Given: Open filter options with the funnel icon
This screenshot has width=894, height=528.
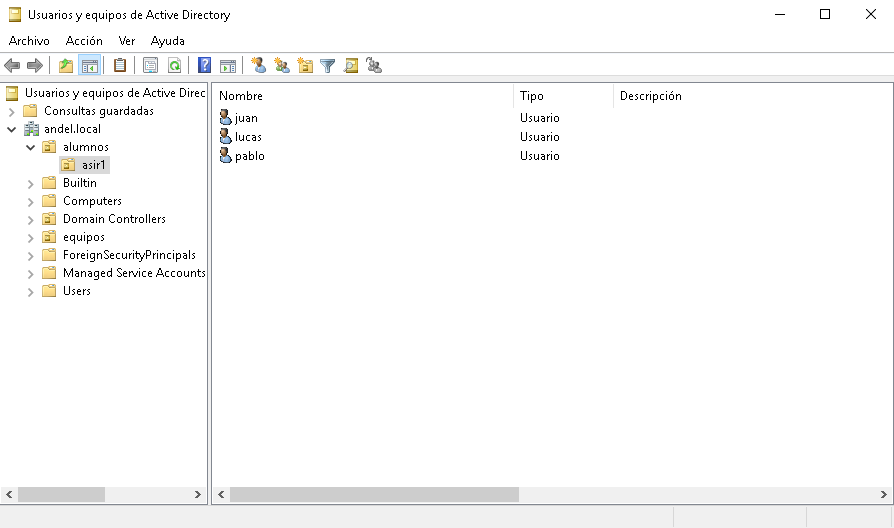Looking at the screenshot, I should pos(328,66).
